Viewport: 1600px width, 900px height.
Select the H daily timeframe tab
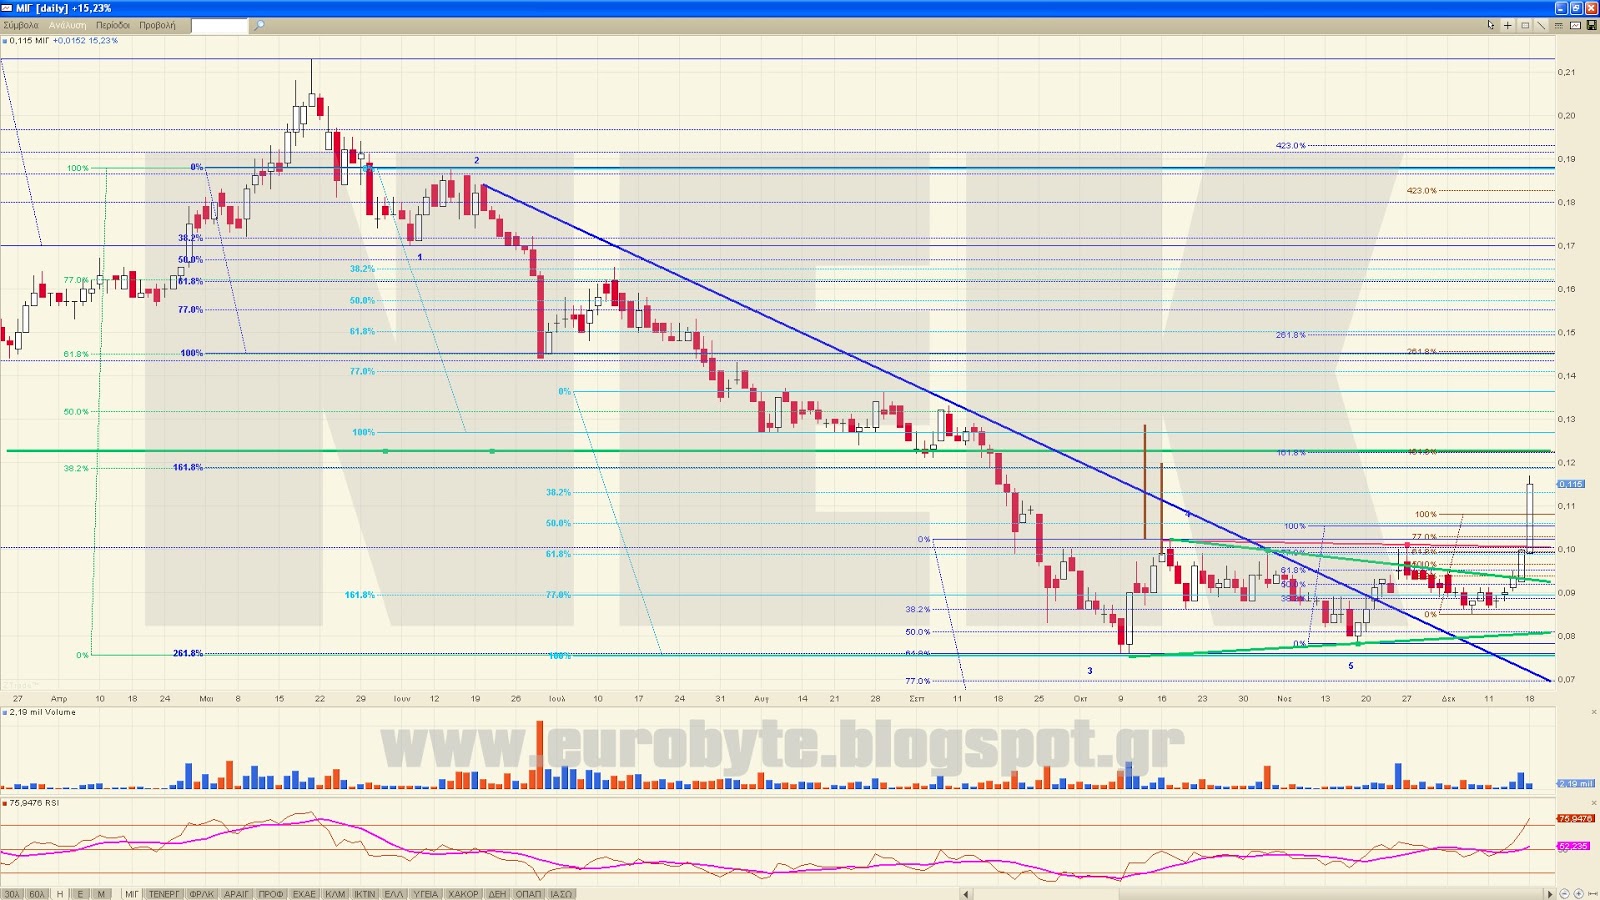click(x=60, y=894)
